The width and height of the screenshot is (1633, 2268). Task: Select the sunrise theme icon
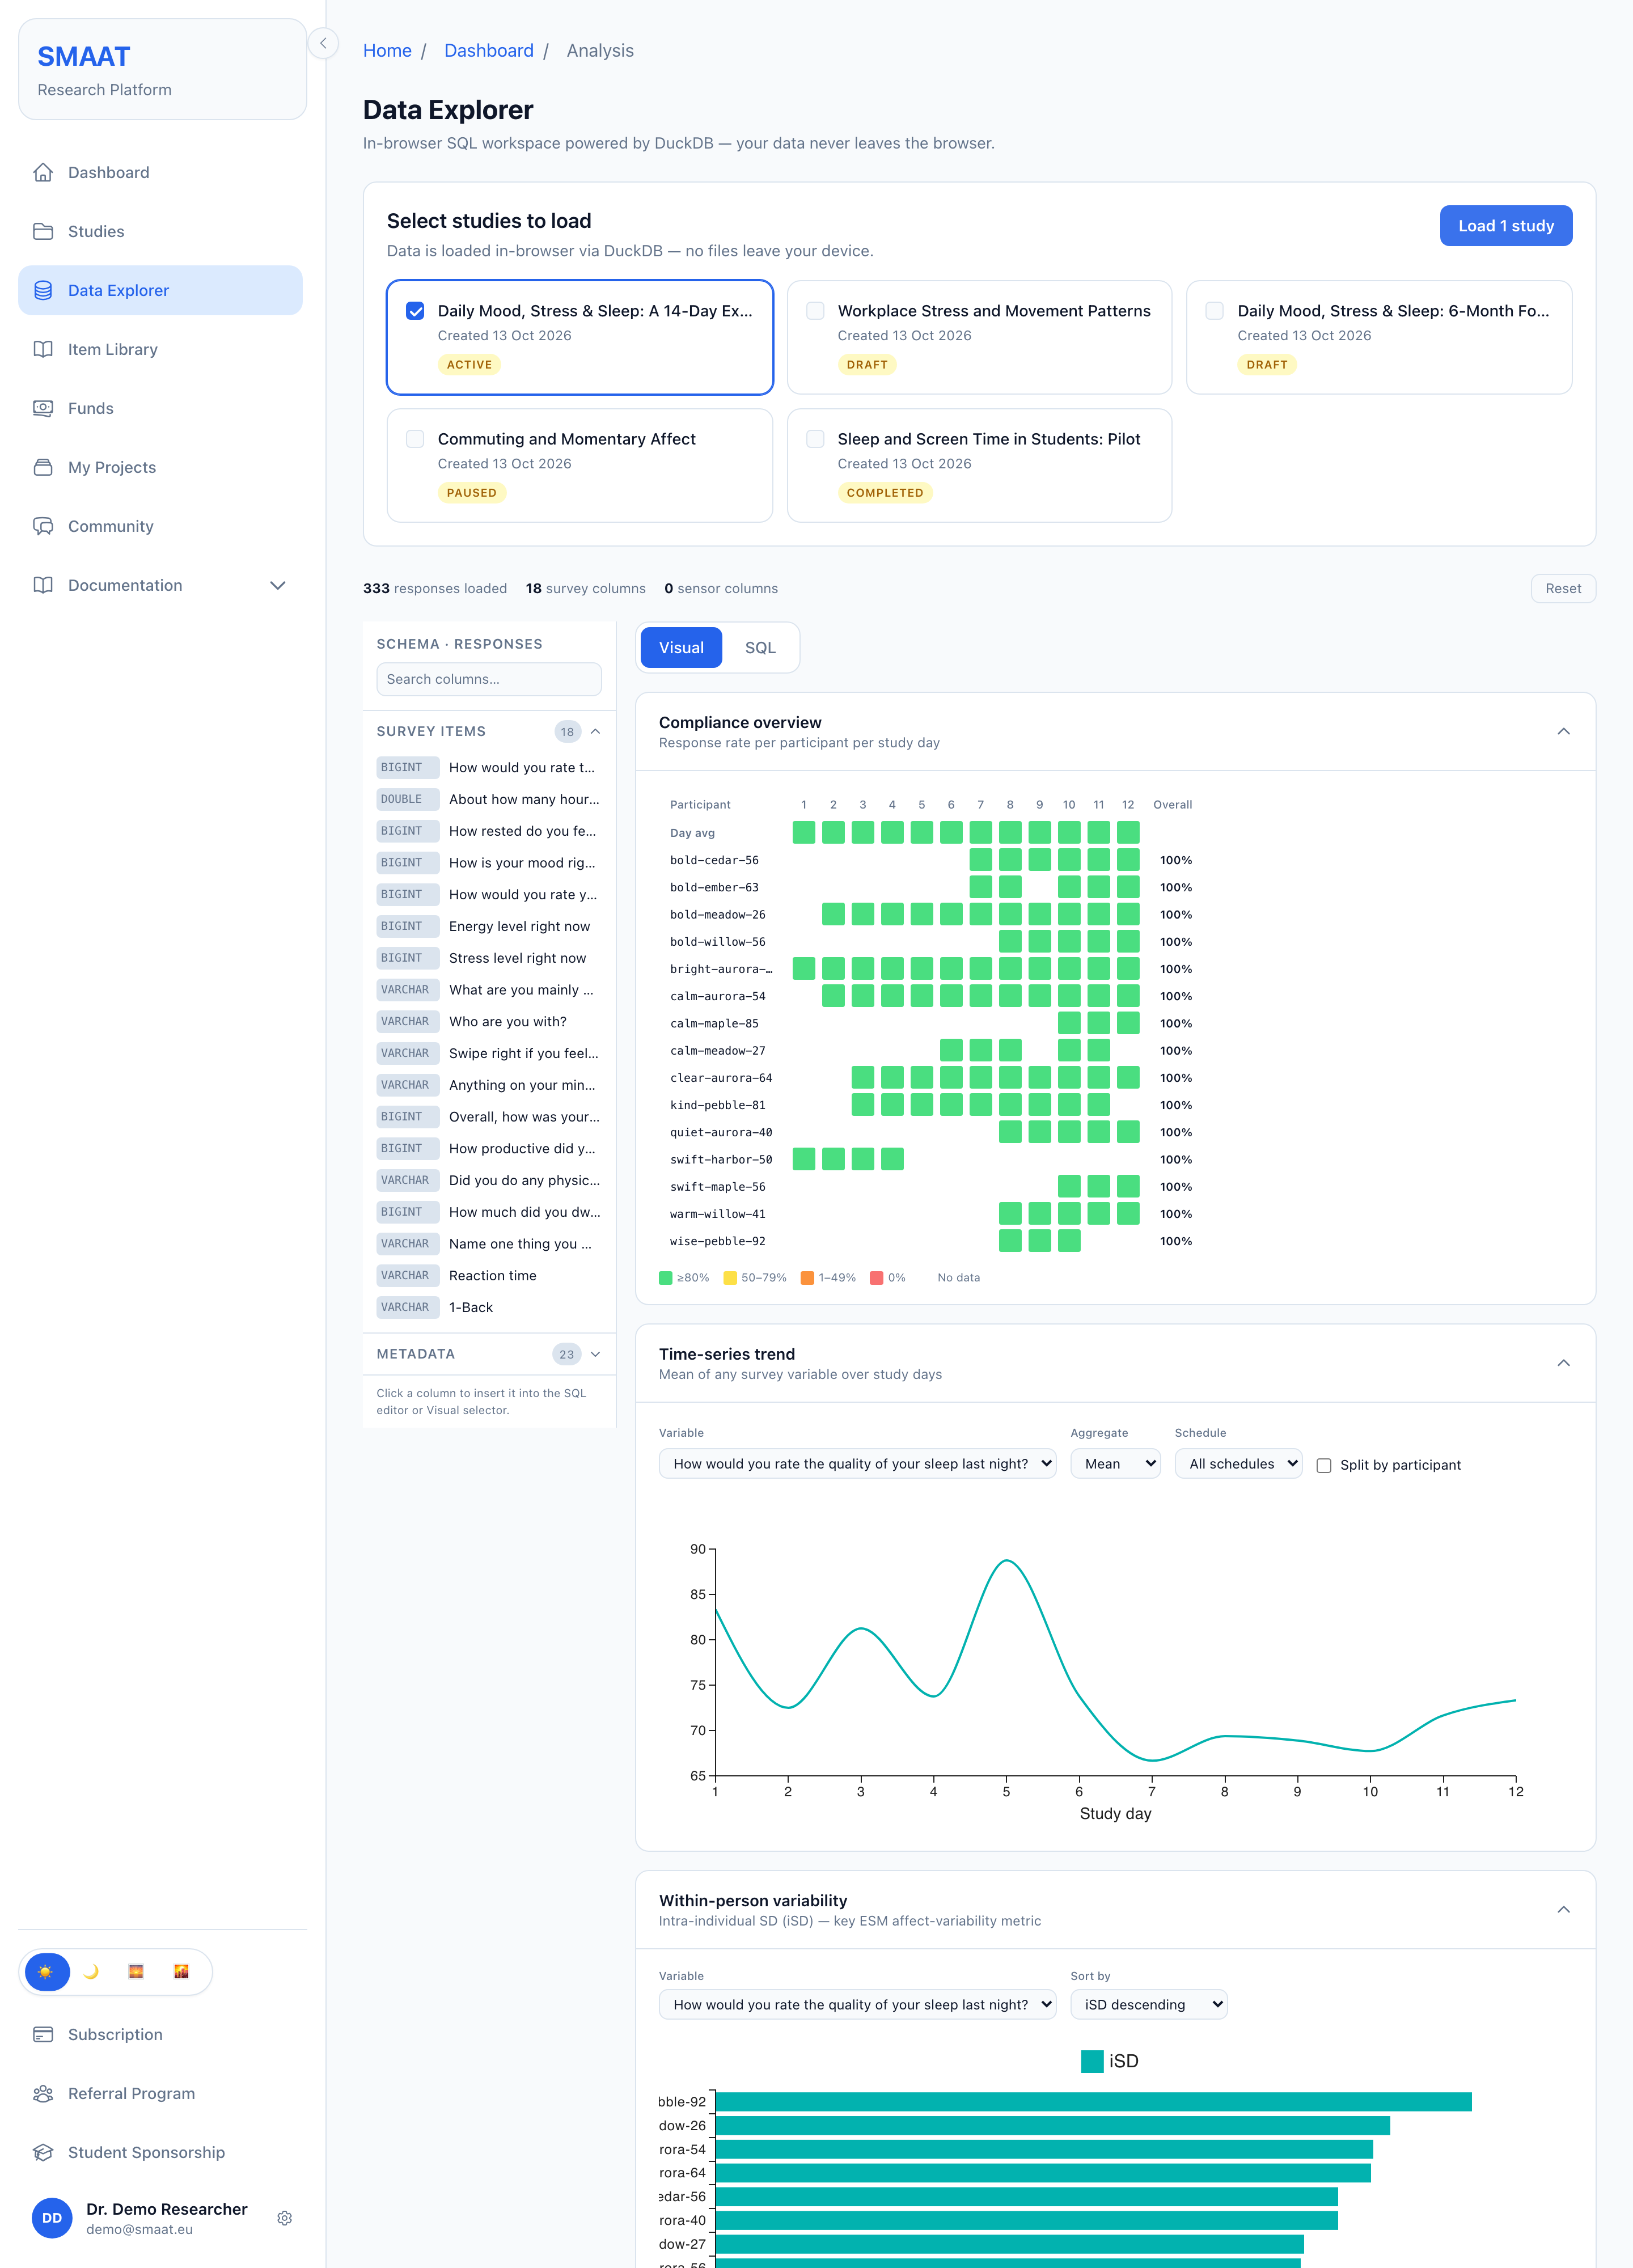pos(136,1971)
